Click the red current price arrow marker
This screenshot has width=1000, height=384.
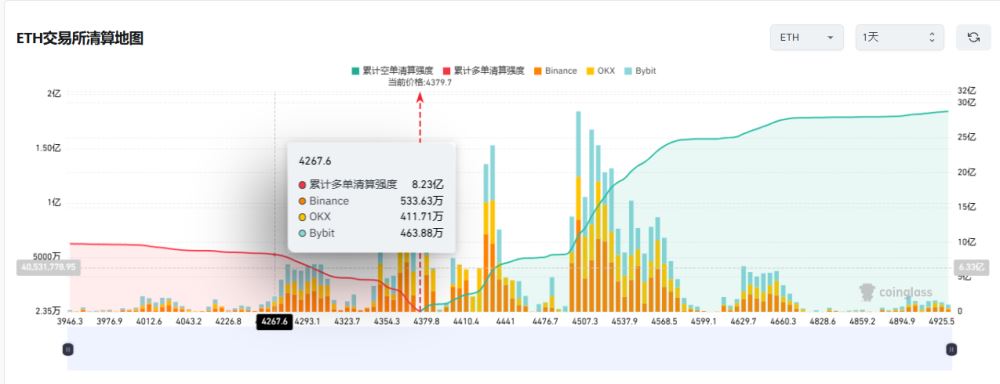420,97
